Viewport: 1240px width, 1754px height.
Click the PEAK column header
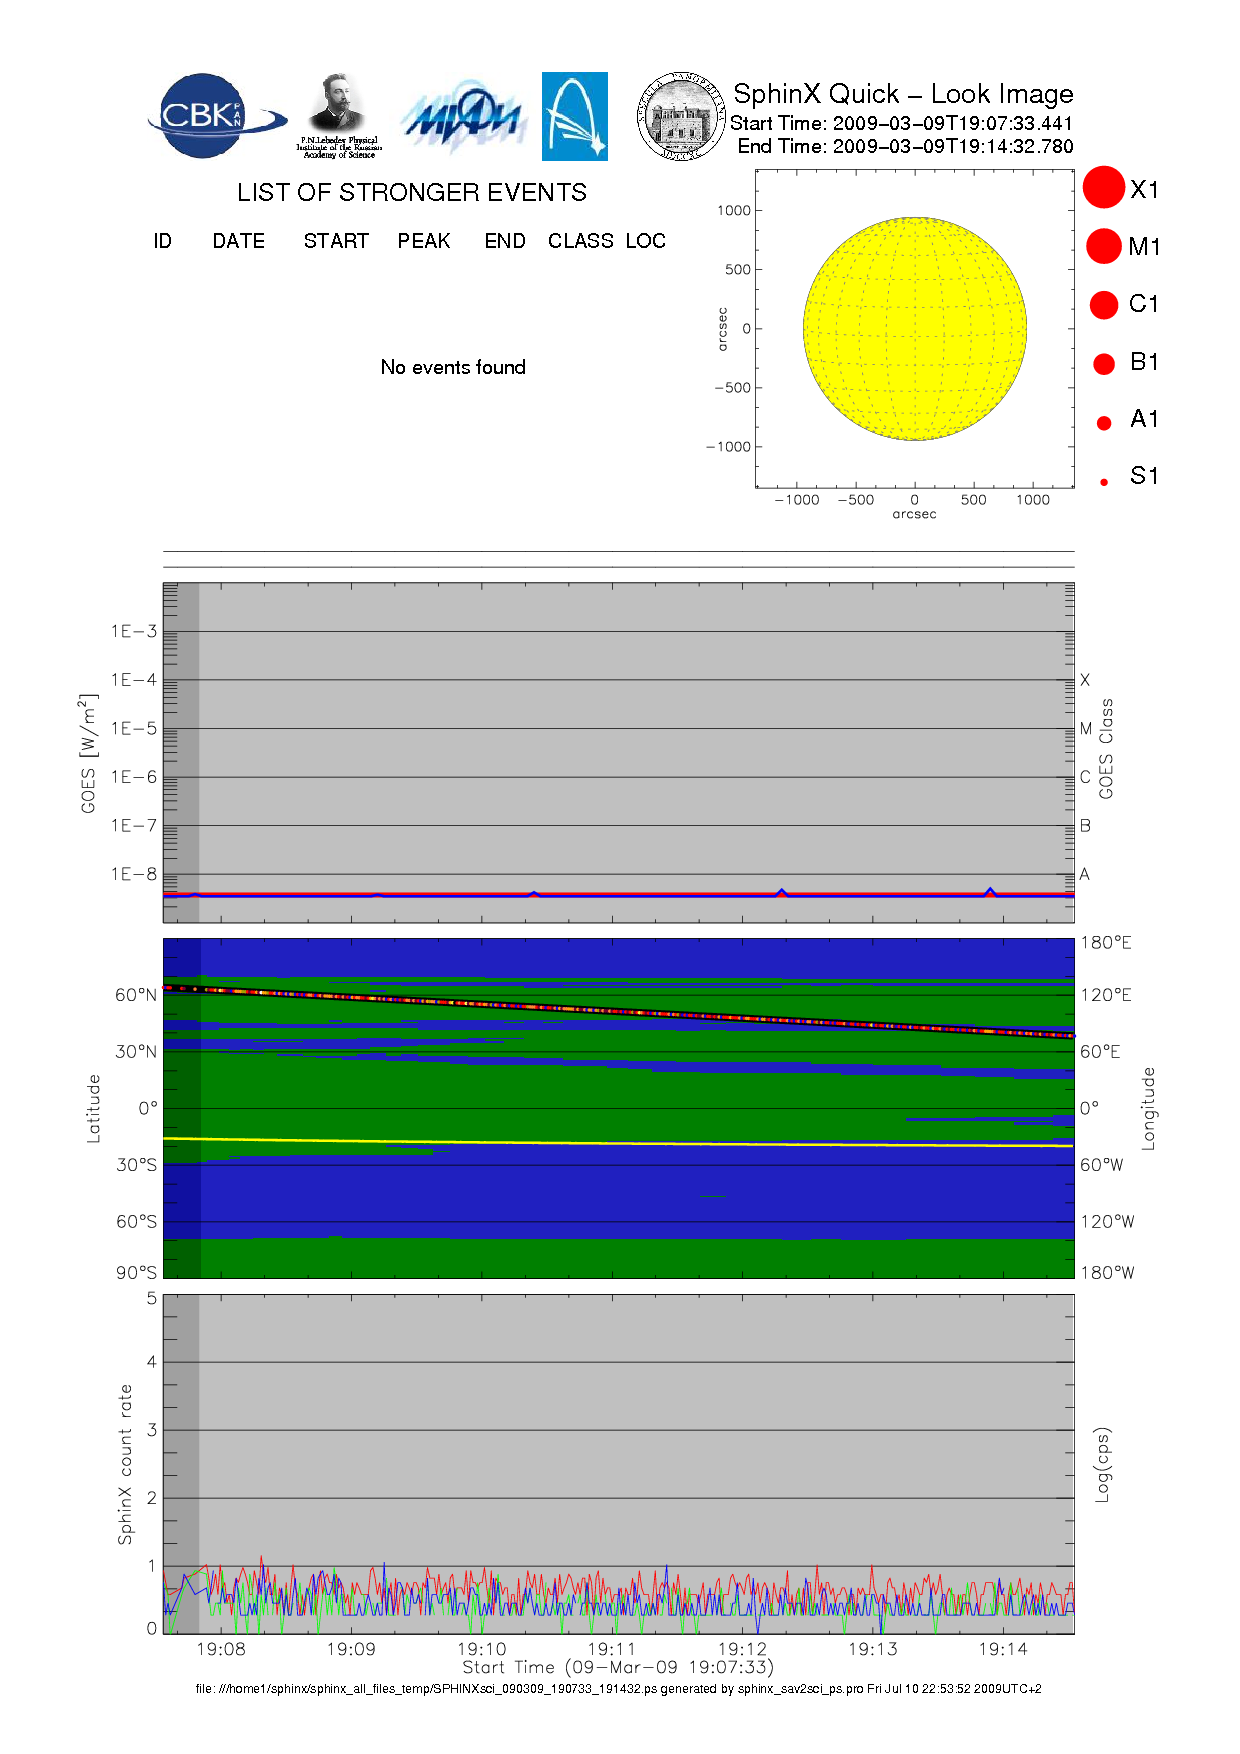pyautogui.click(x=424, y=241)
